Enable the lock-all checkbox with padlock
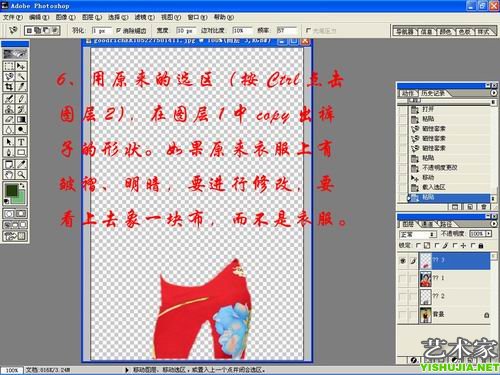The width and height of the screenshot is (500, 375). coord(473,246)
